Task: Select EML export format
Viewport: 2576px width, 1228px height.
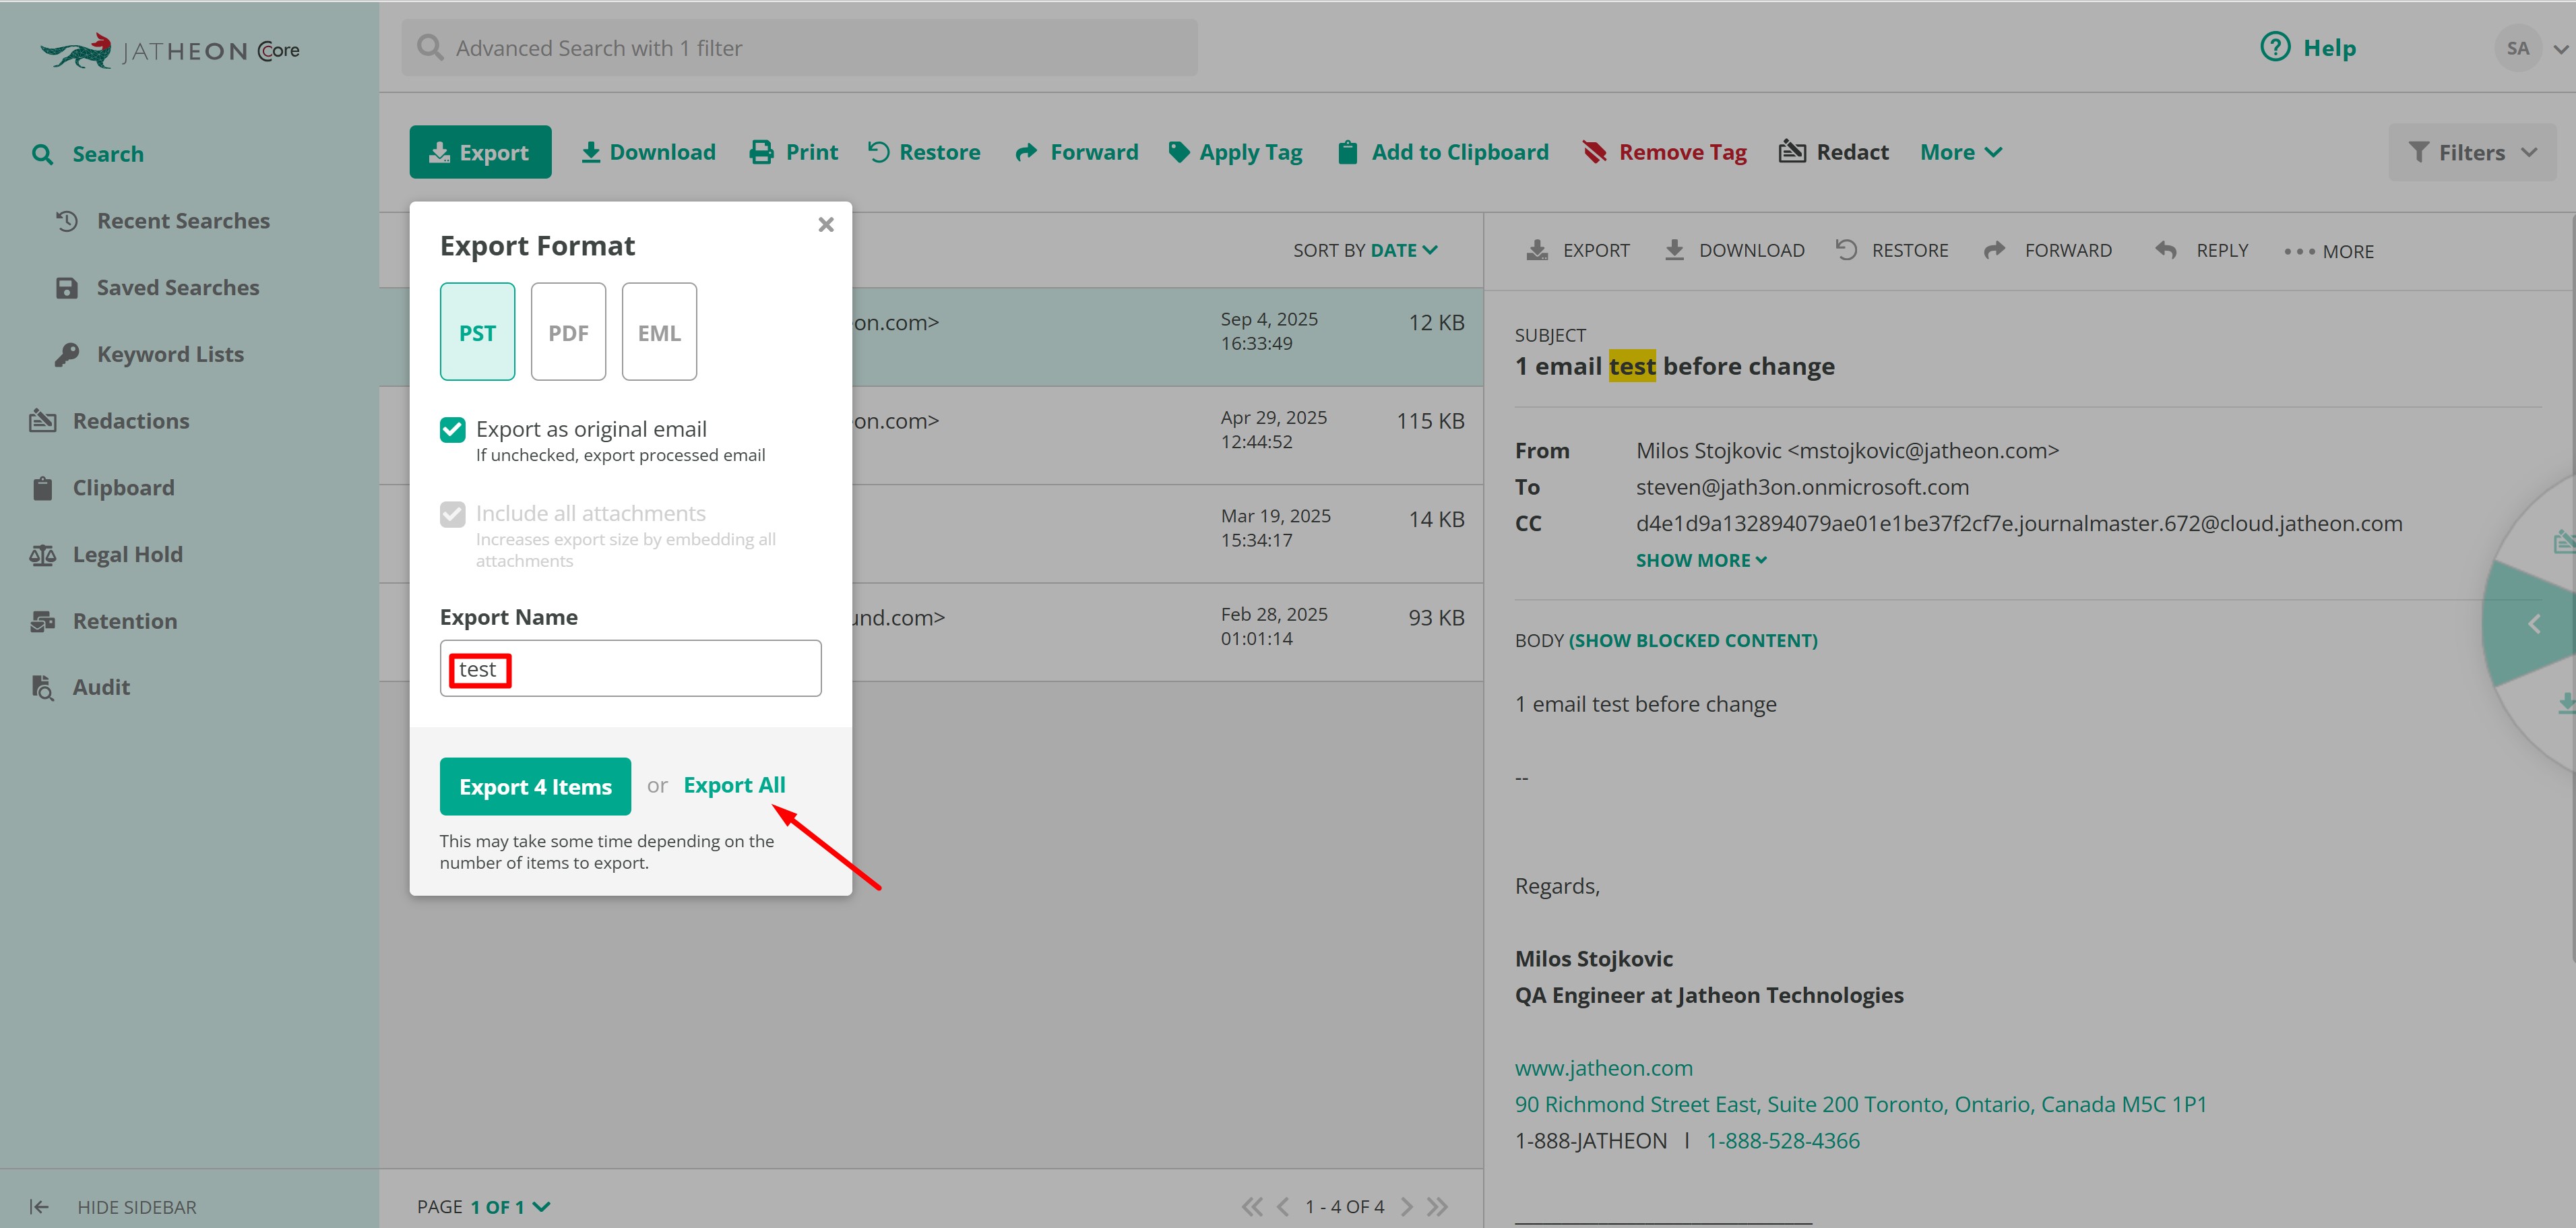Action: pyautogui.click(x=659, y=331)
